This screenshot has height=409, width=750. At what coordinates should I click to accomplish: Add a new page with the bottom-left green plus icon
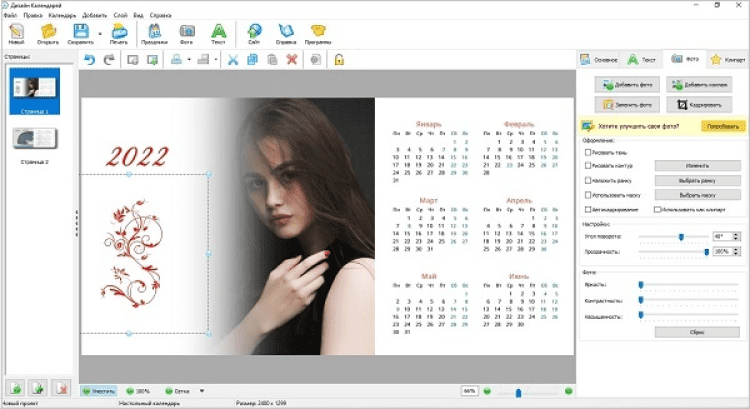click(x=16, y=388)
